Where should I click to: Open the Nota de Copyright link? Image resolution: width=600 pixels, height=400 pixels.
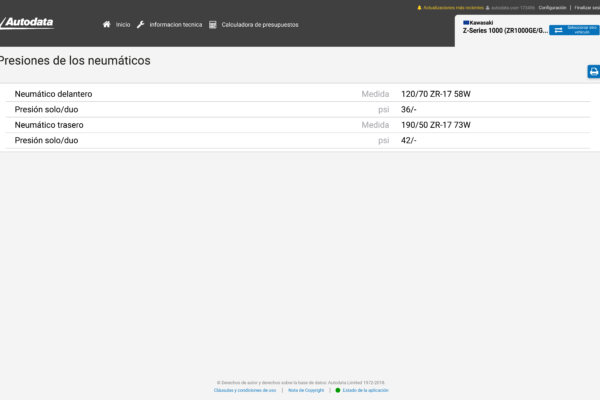pyautogui.click(x=306, y=390)
